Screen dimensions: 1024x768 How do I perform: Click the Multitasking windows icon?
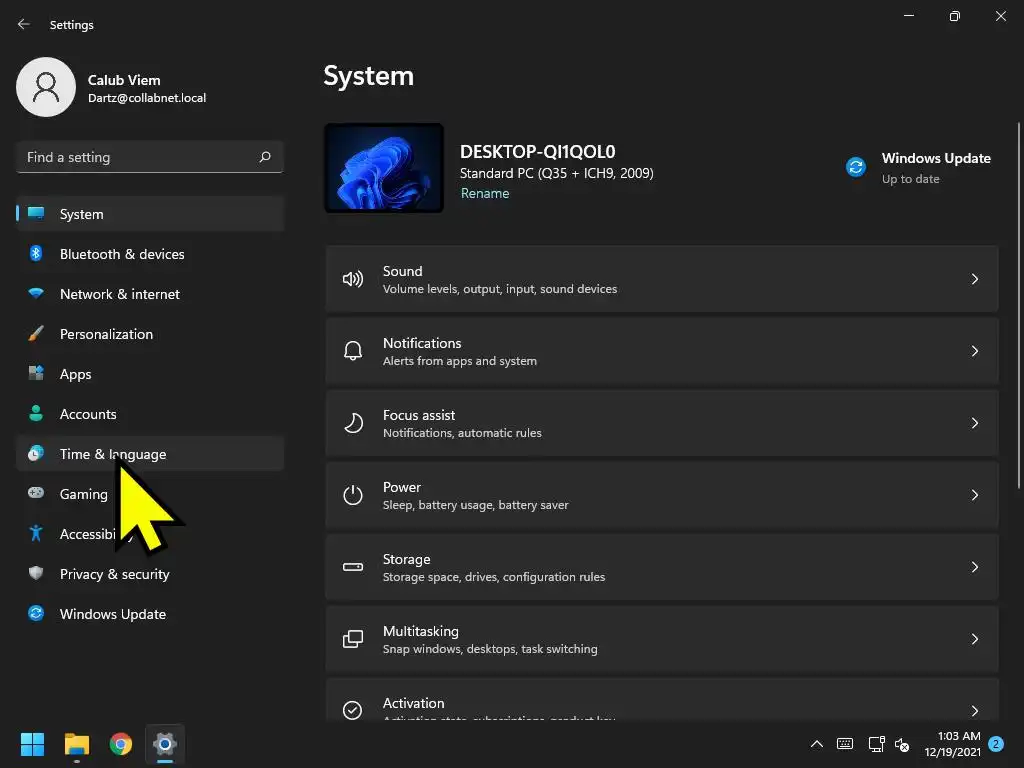(353, 639)
